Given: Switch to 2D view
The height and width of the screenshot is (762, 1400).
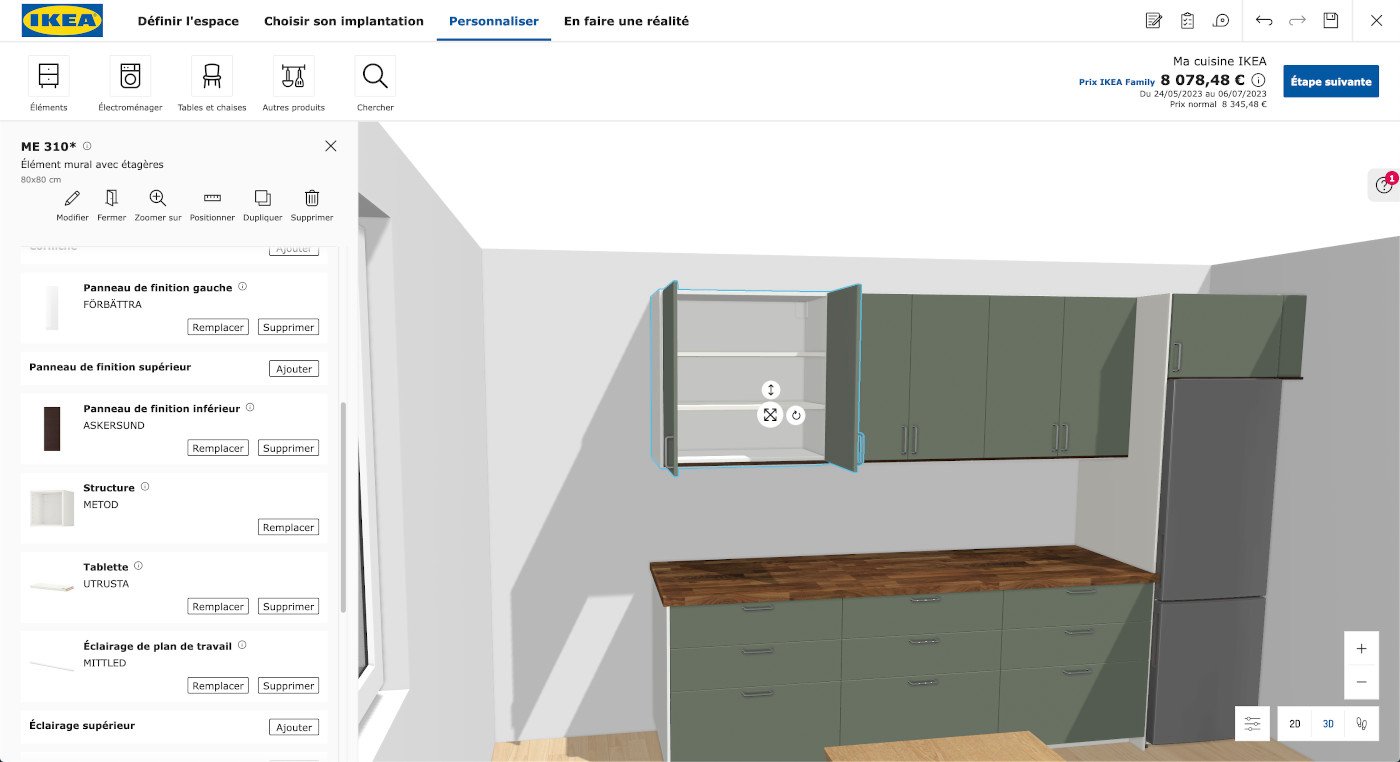Looking at the screenshot, I should [x=1295, y=723].
